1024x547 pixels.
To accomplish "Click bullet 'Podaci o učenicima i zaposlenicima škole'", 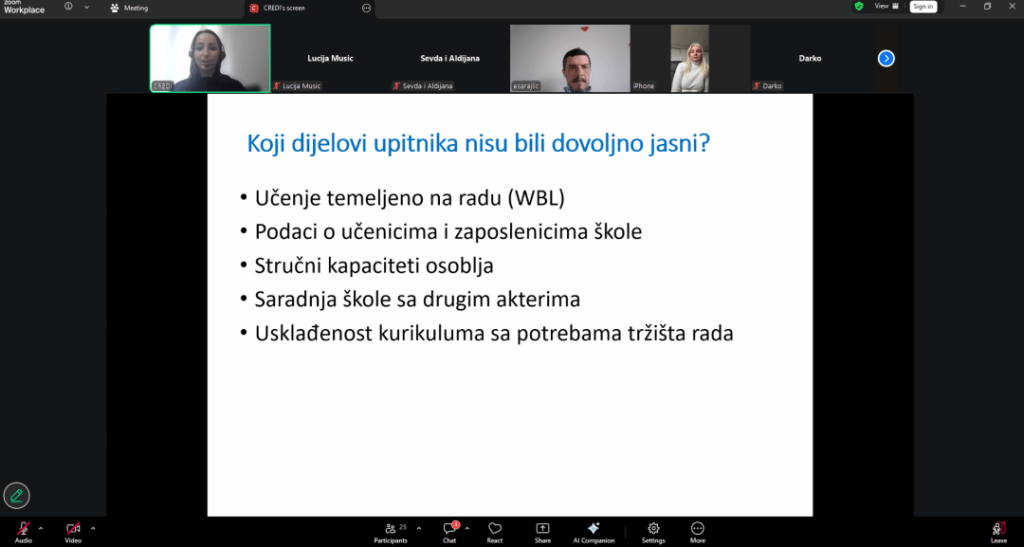I will tap(448, 232).
